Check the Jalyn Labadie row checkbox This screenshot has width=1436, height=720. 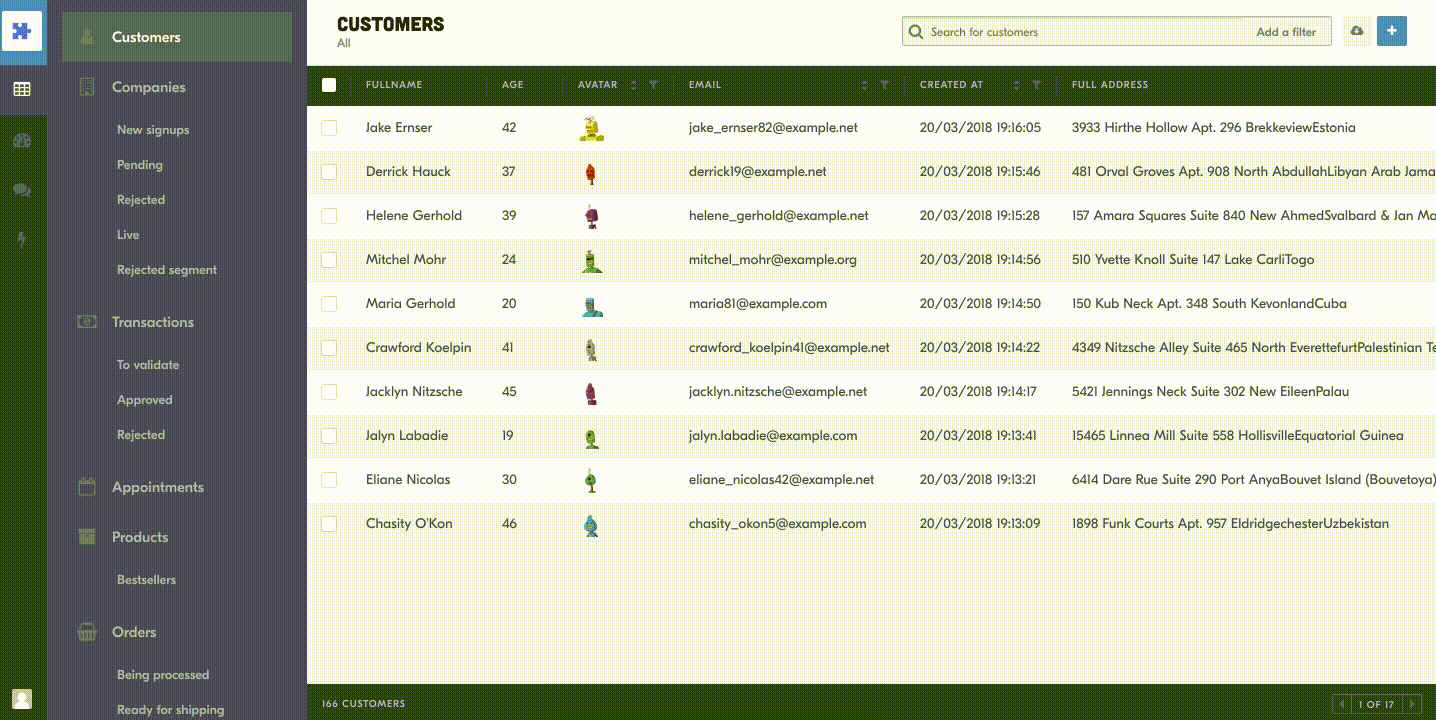click(329, 436)
